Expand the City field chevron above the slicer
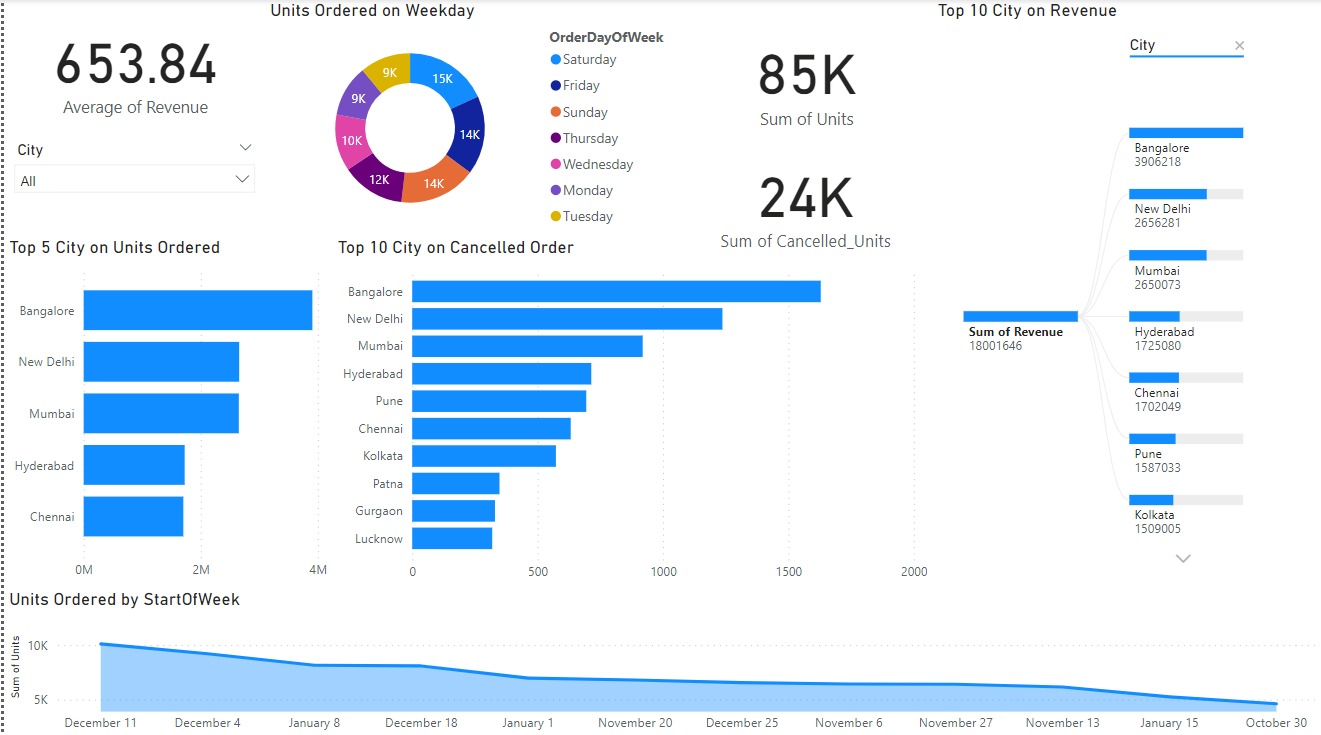This screenshot has width=1321, height=735. (245, 146)
